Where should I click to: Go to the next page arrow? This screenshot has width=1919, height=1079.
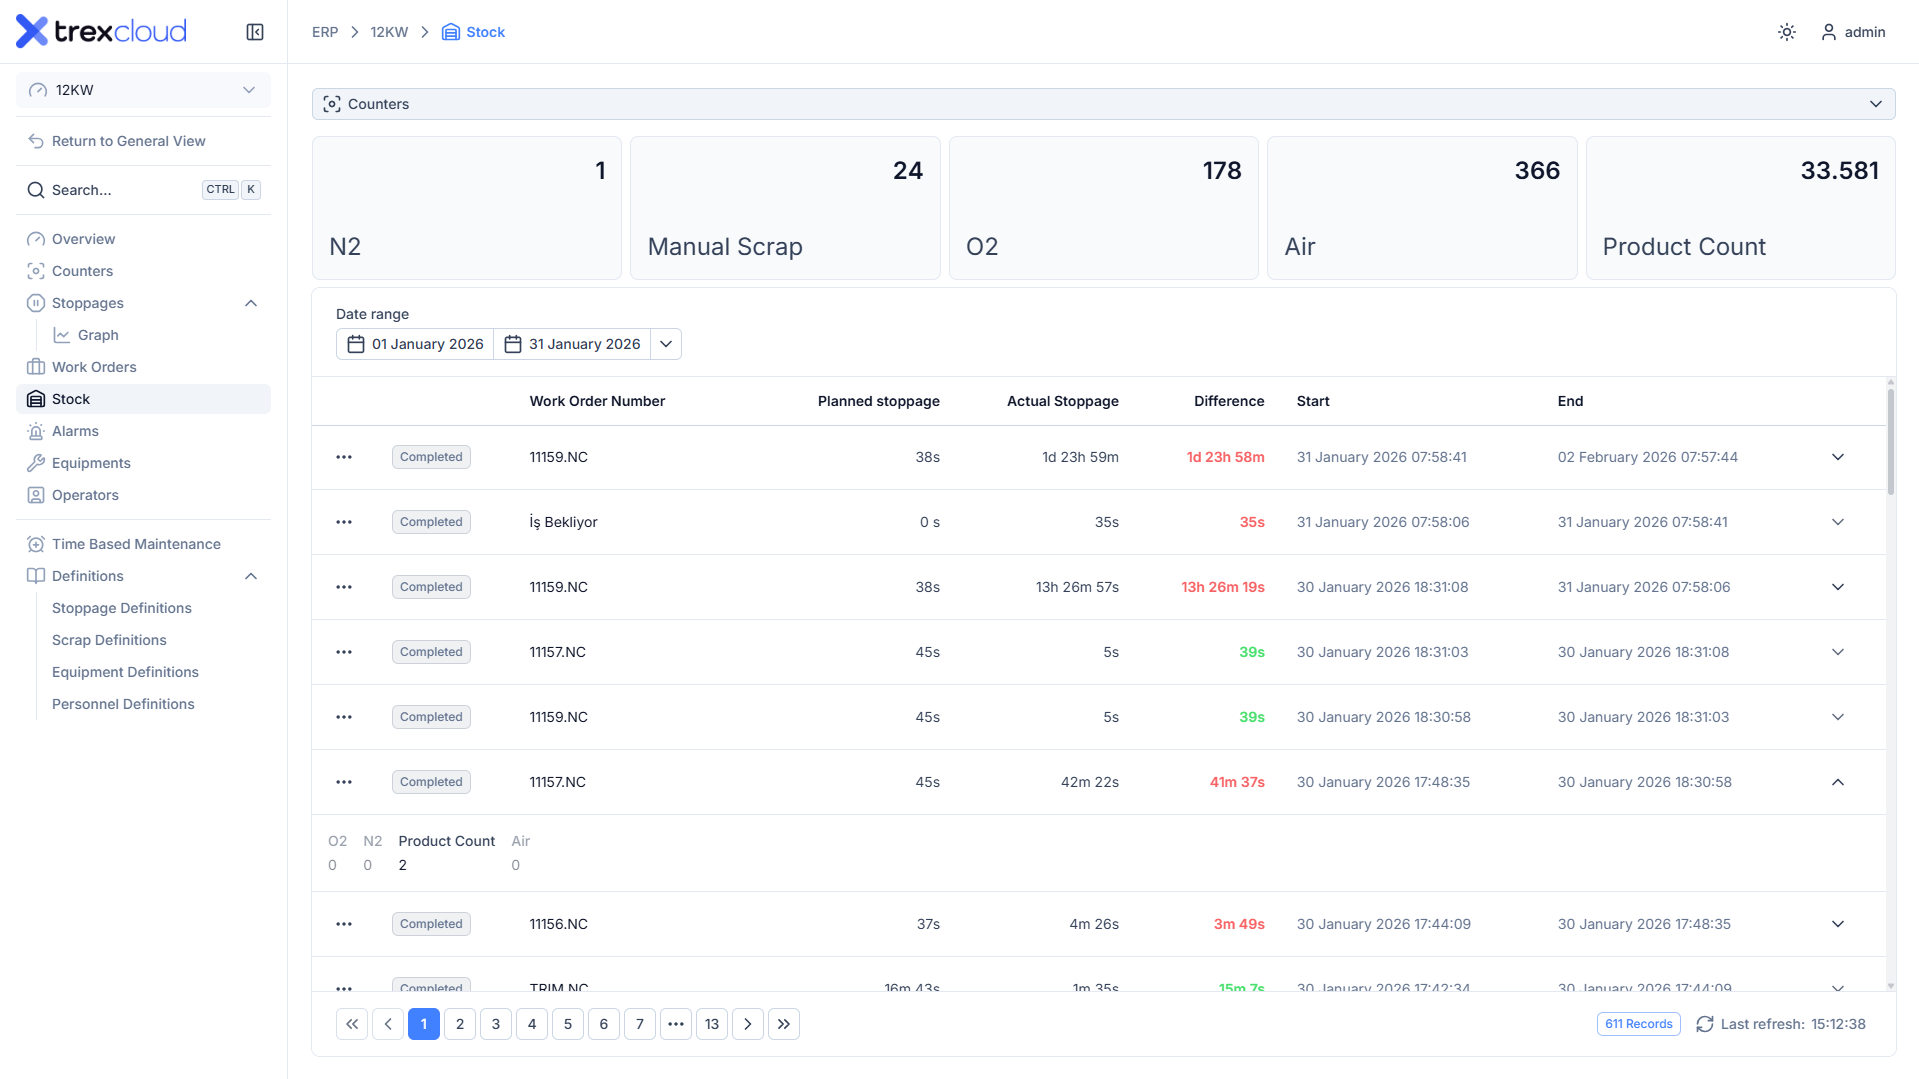pos(748,1024)
